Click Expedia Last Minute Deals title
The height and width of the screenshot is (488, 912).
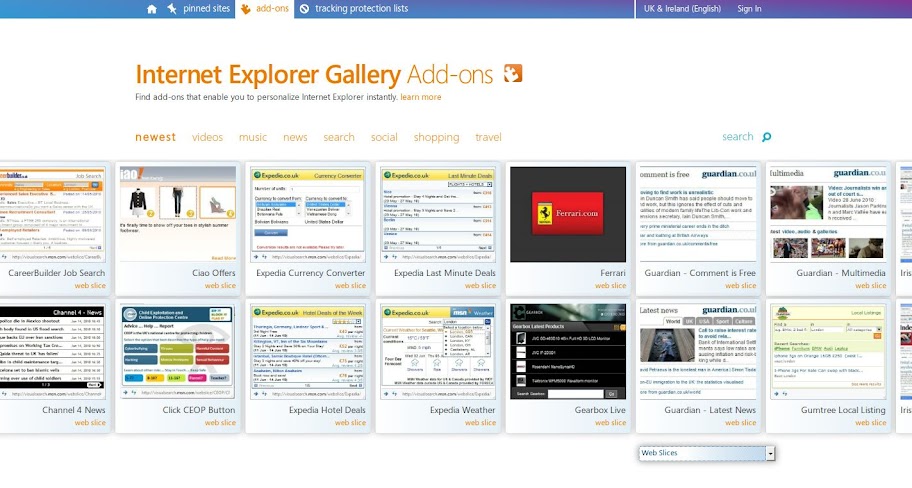click(445, 273)
